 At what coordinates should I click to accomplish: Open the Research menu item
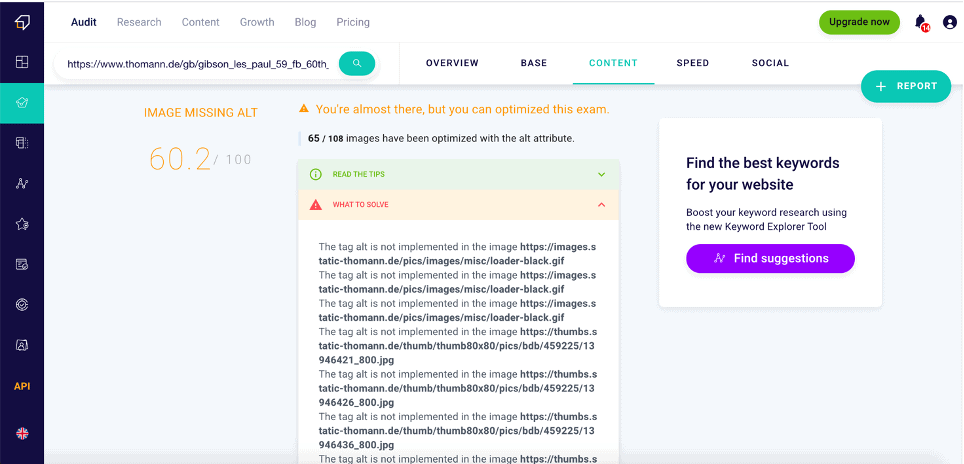tap(139, 22)
